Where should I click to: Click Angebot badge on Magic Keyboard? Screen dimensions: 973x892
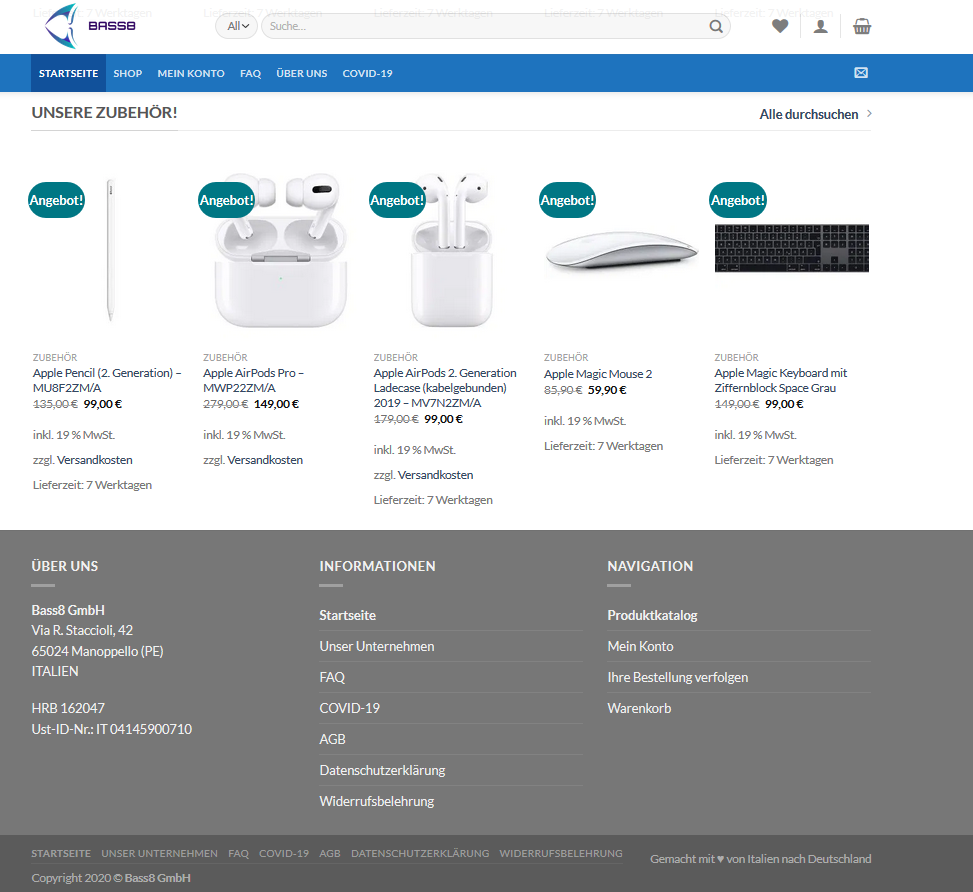(x=738, y=200)
